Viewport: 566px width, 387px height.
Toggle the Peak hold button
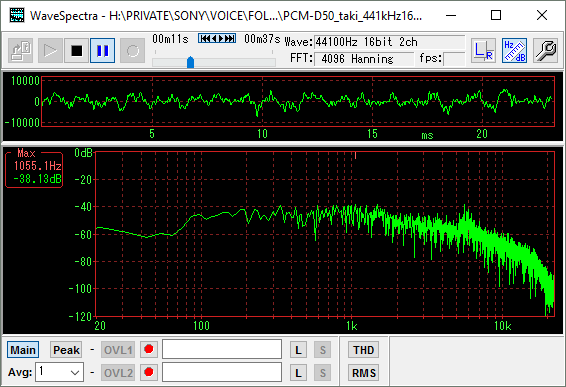pyautogui.click(x=66, y=350)
